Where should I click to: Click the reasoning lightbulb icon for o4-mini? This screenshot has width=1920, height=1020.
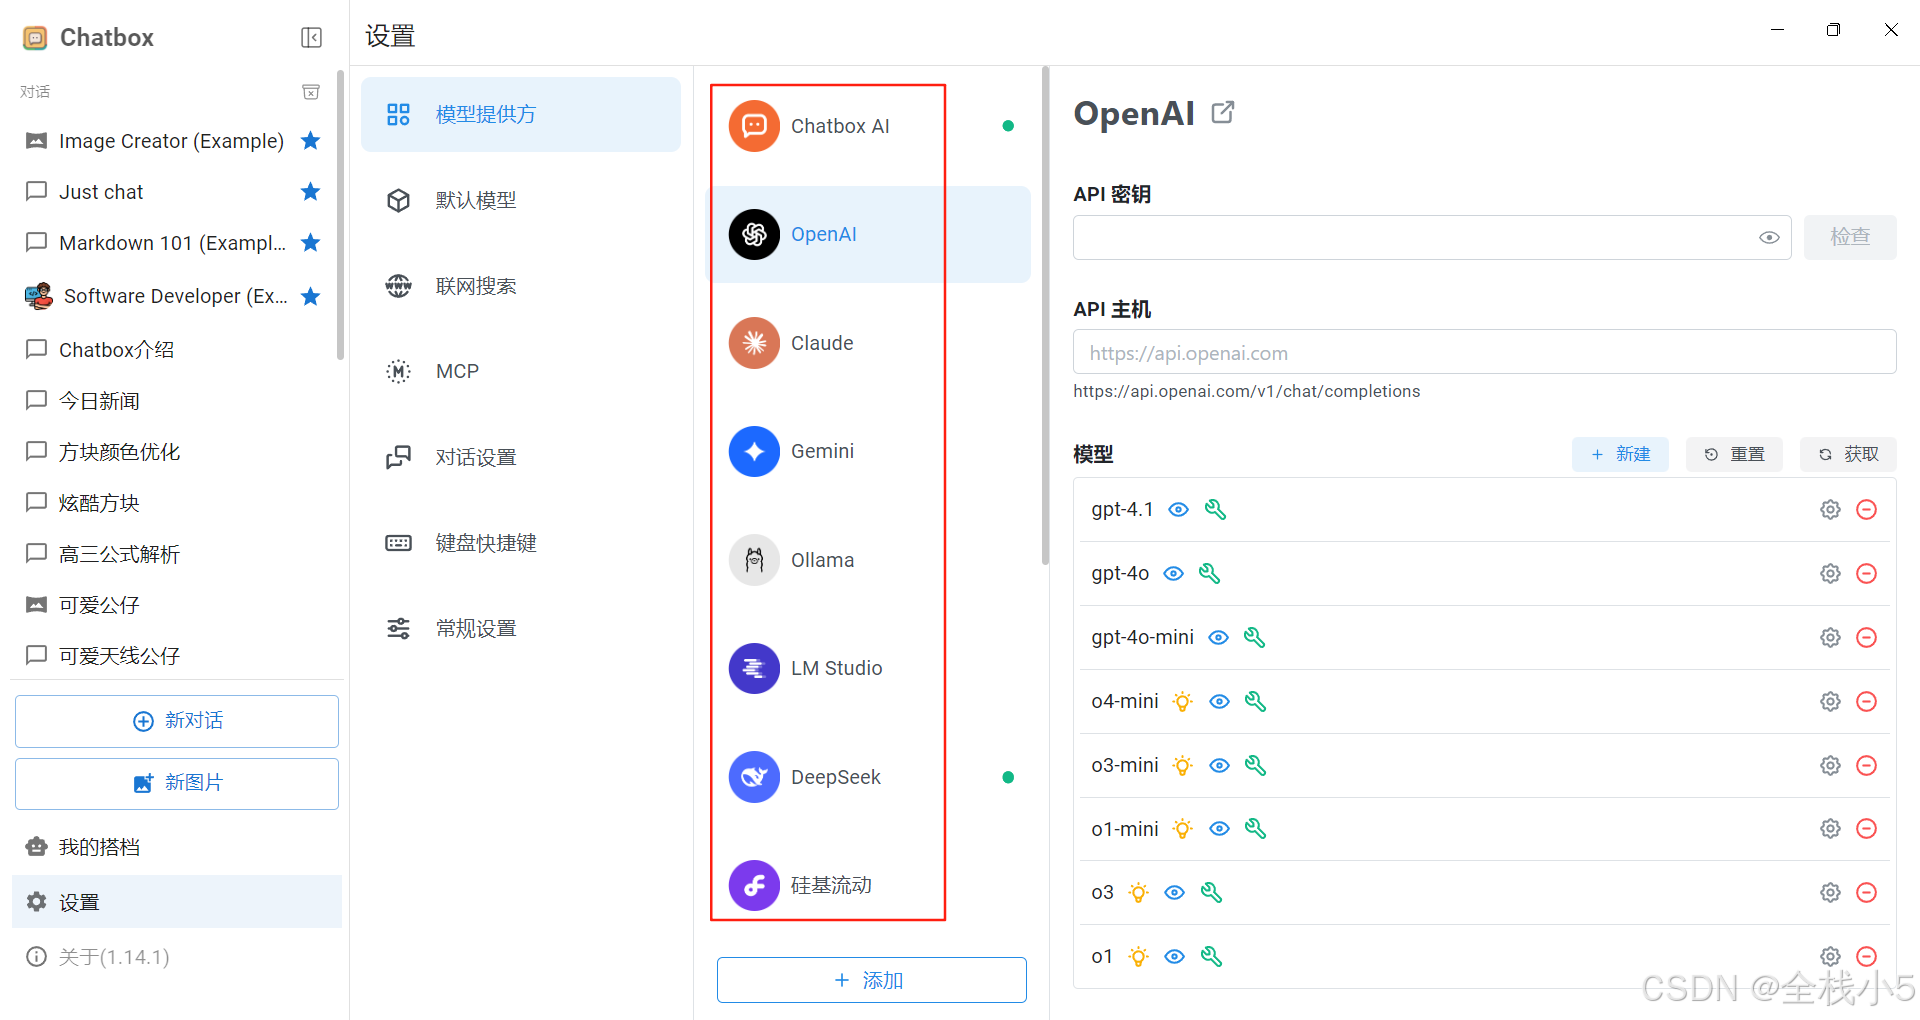(1182, 701)
